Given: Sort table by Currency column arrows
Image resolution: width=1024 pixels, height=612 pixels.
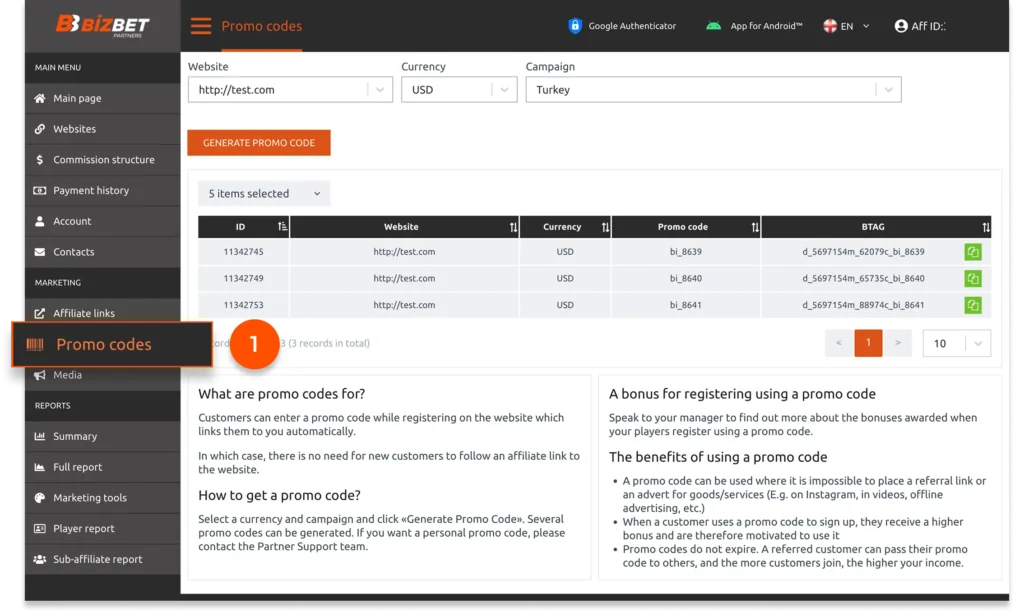Looking at the screenshot, I should pyautogui.click(x=605, y=227).
